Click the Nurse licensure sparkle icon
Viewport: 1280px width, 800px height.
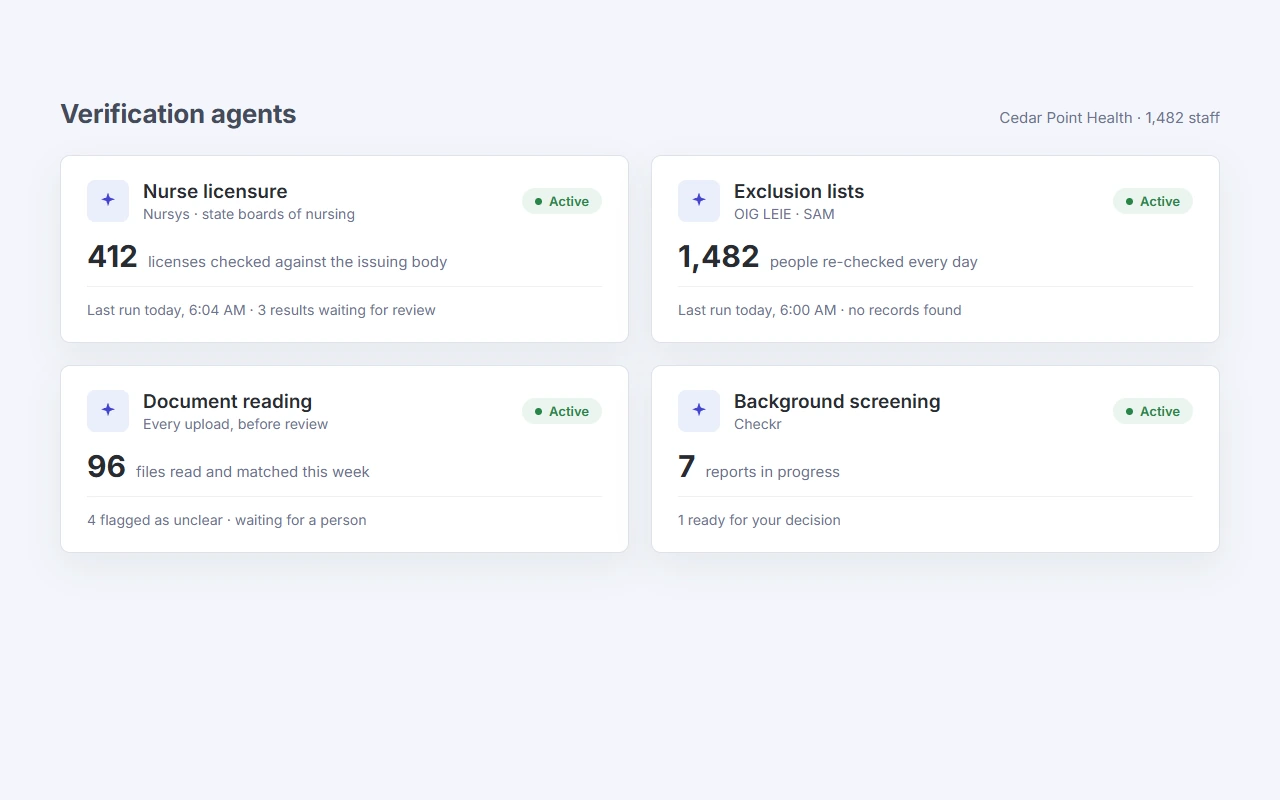108,201
